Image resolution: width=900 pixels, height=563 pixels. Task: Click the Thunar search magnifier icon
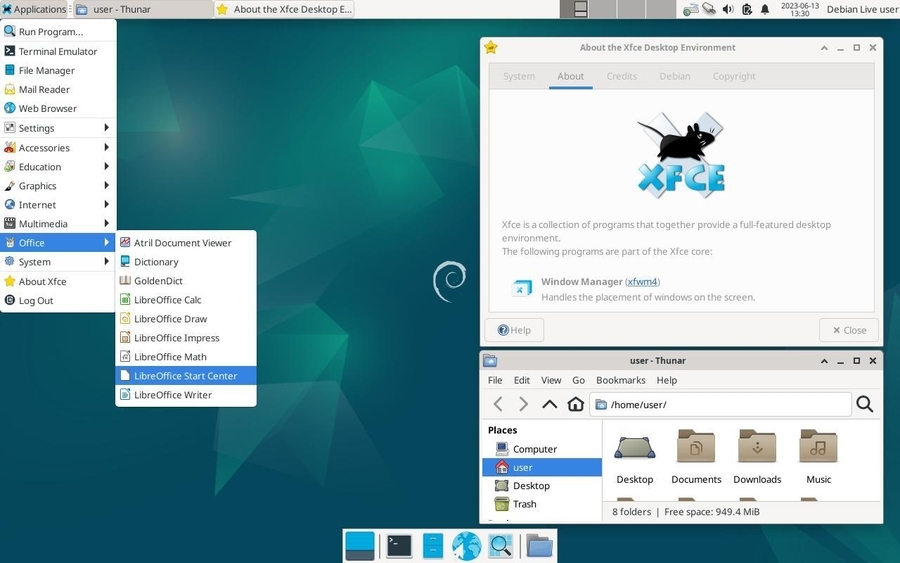click(865, 404)
